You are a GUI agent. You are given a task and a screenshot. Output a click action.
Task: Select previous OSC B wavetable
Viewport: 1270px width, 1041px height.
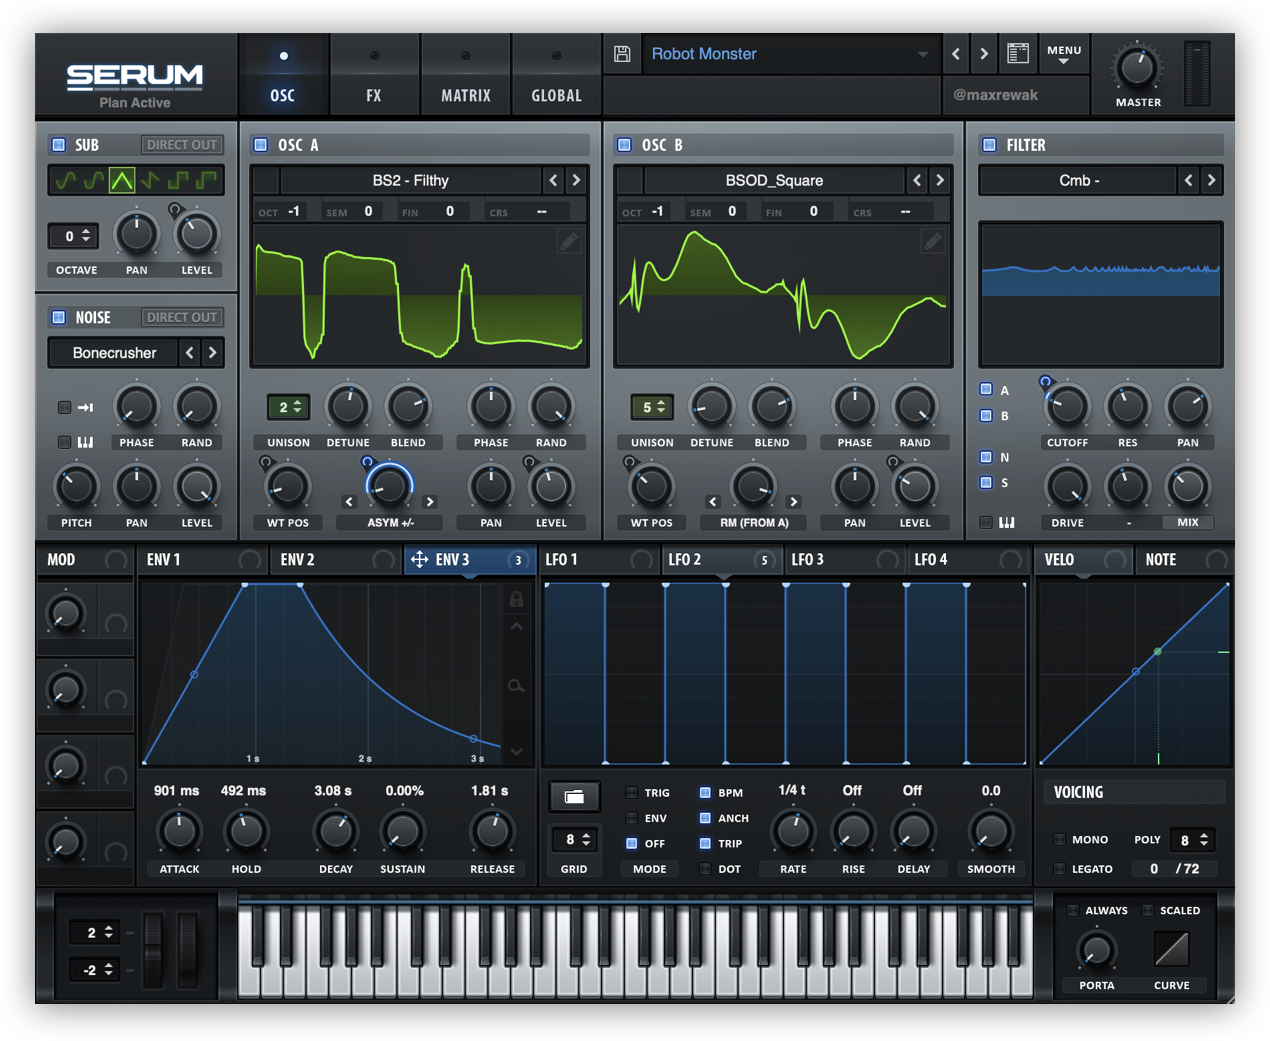tap(918, 180)
